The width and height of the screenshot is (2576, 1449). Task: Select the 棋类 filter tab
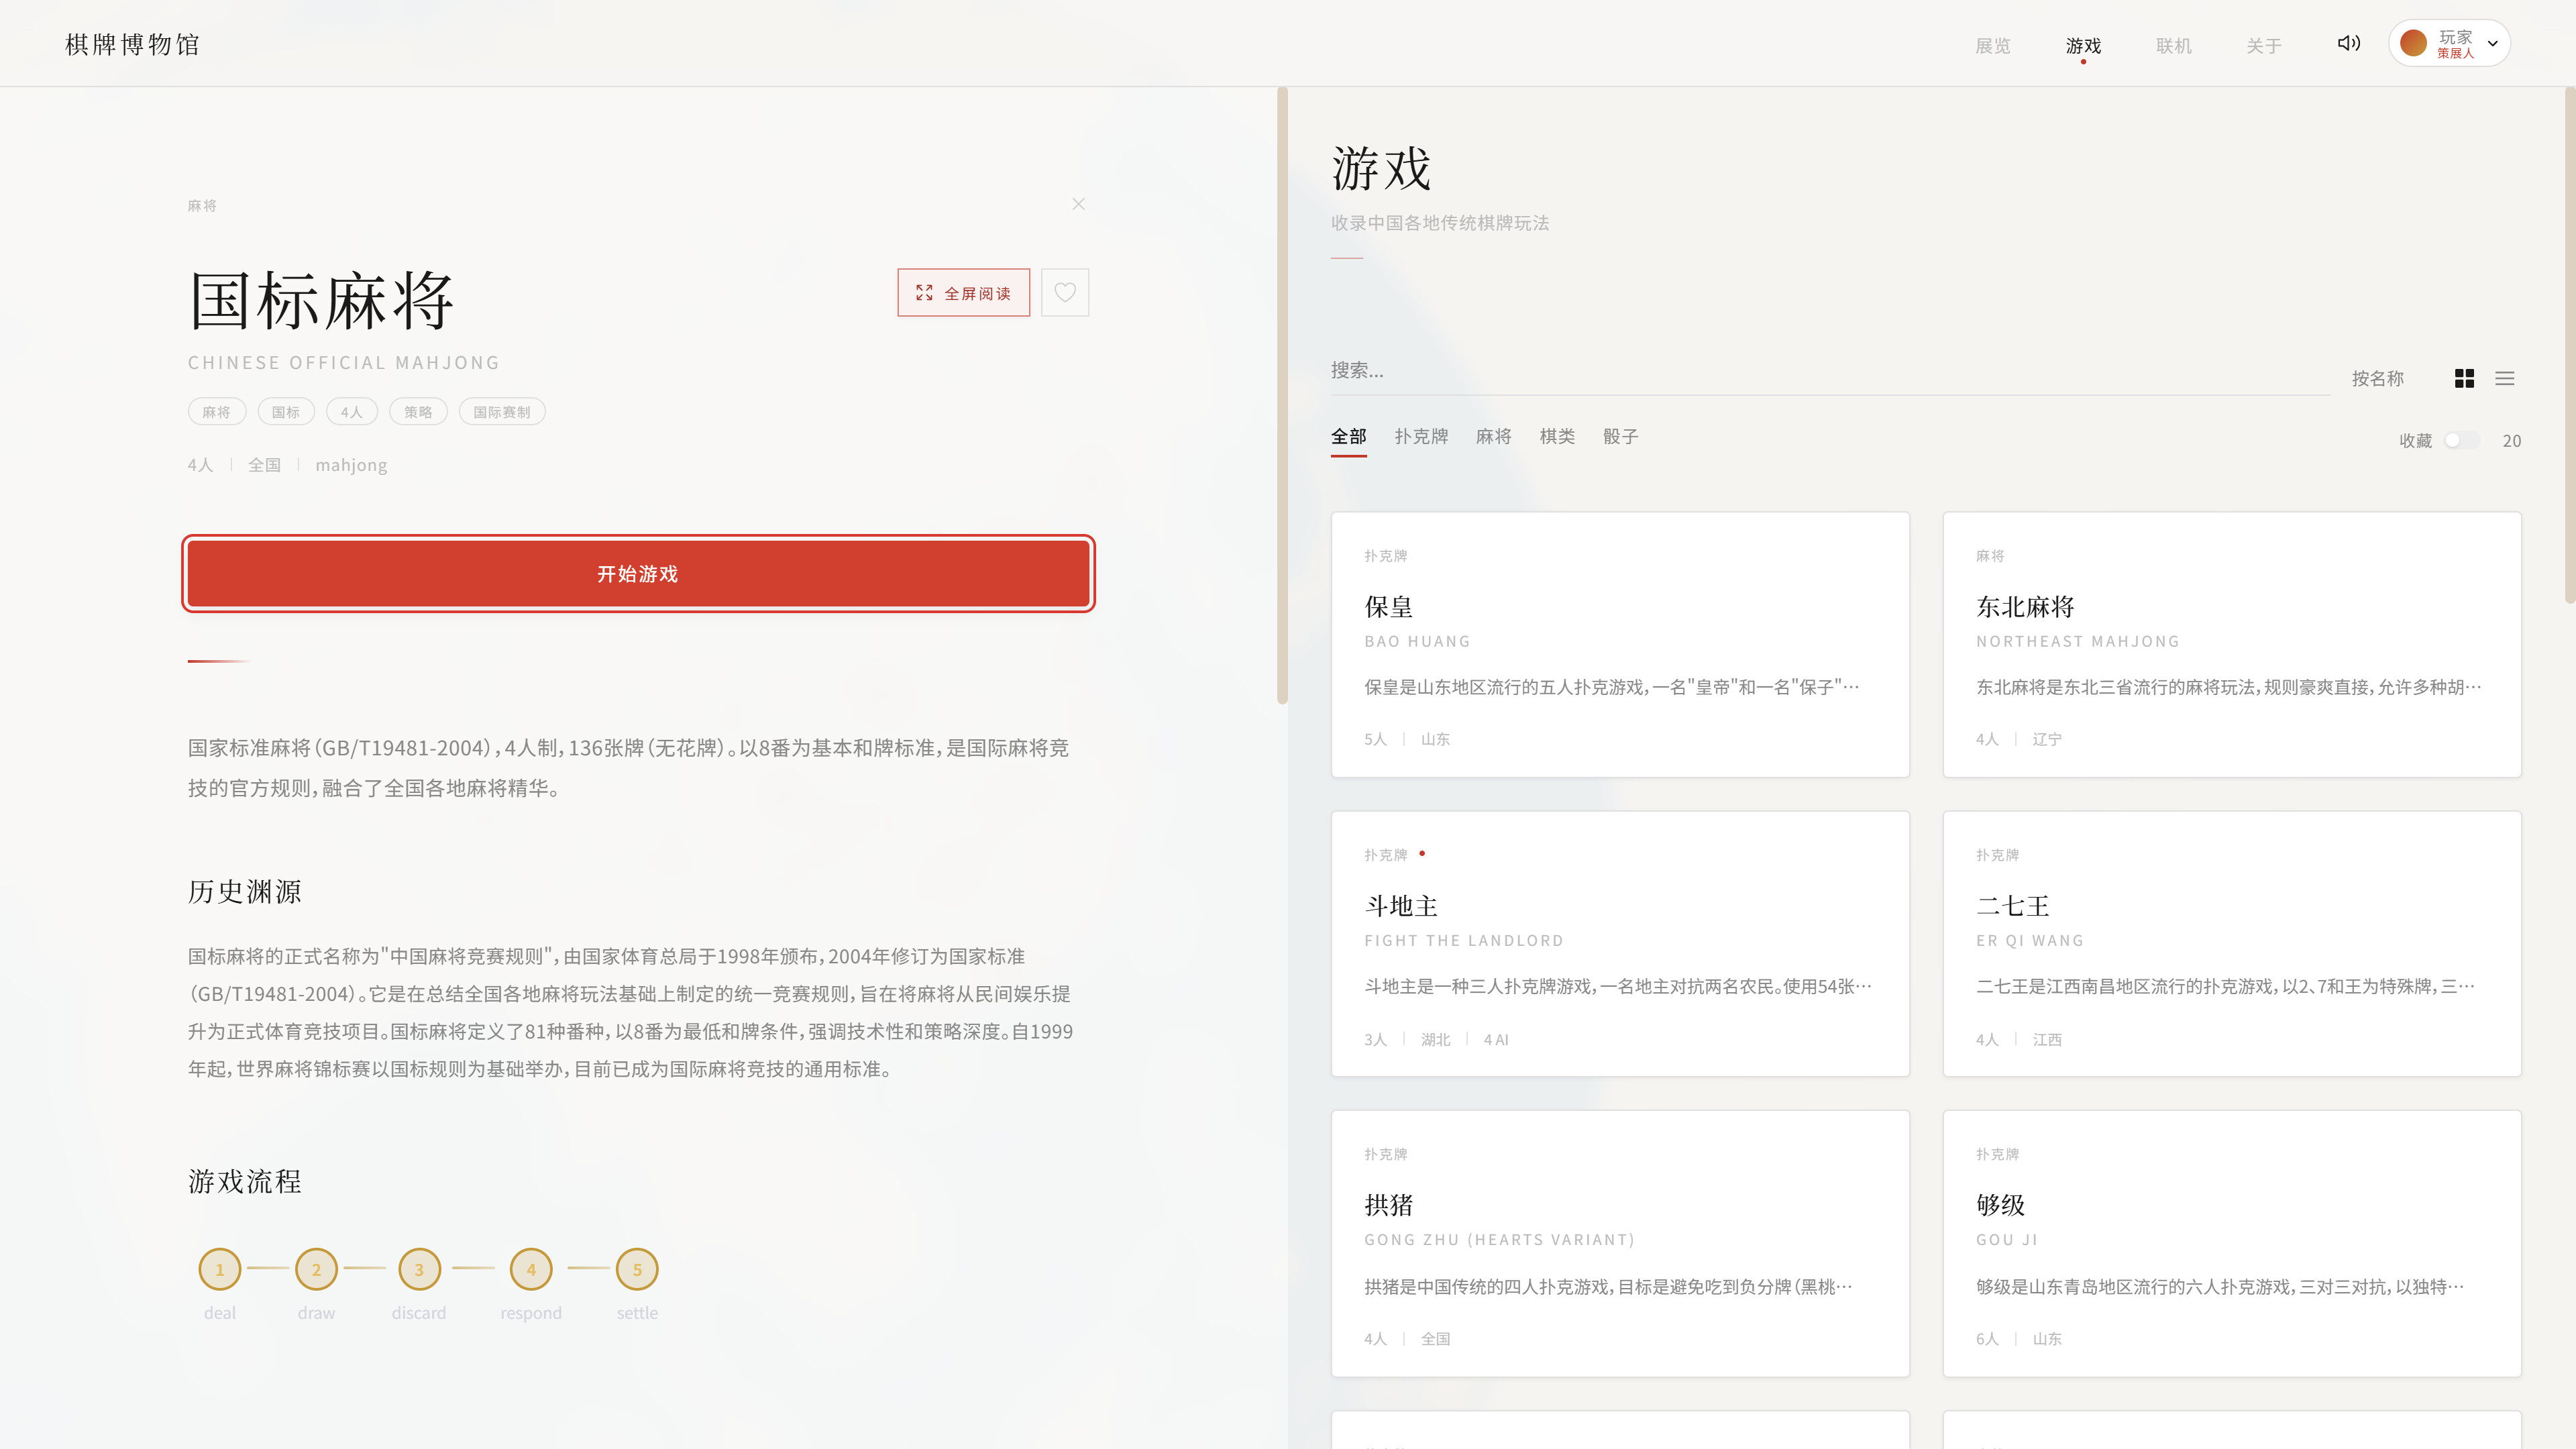(1557, 437)
